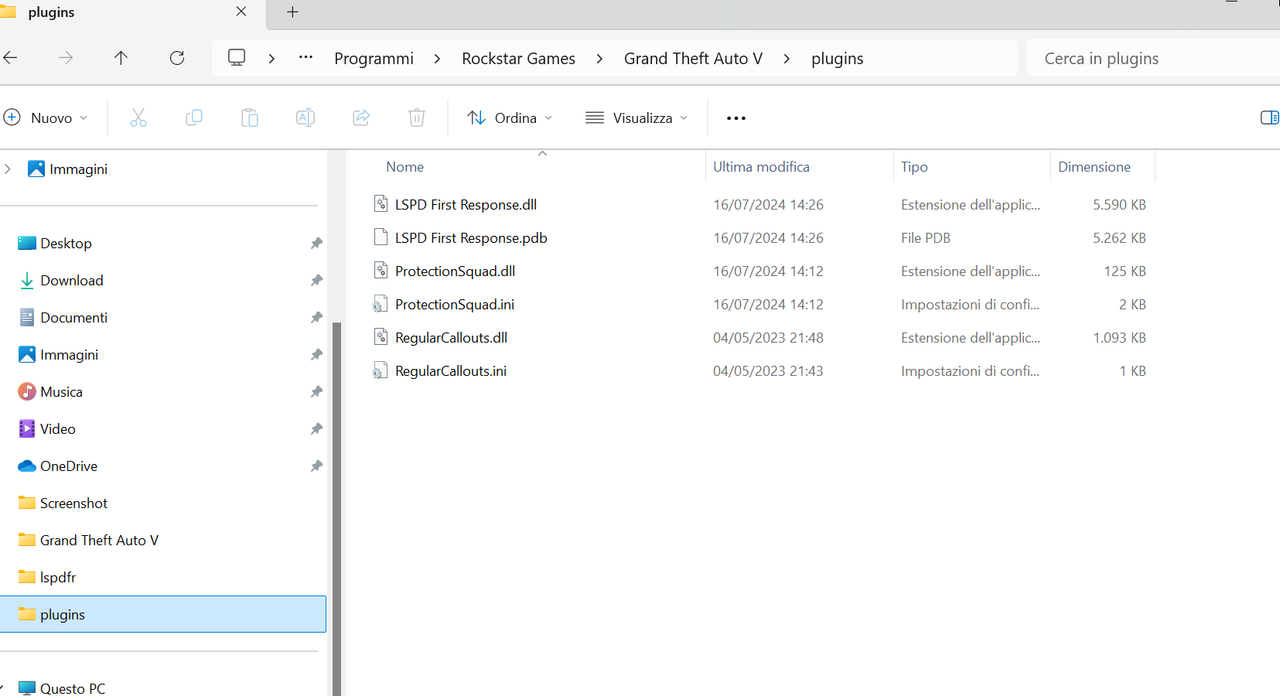
Task: Go back to the previous folder
Action: coord(10,58)
